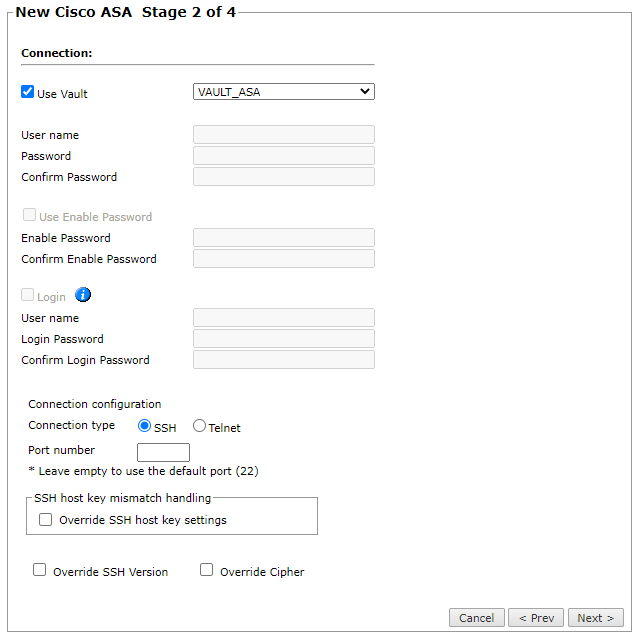Click the Confirm Enable Password field
This screenshot has width=638, height=635.
click(284, 259)
